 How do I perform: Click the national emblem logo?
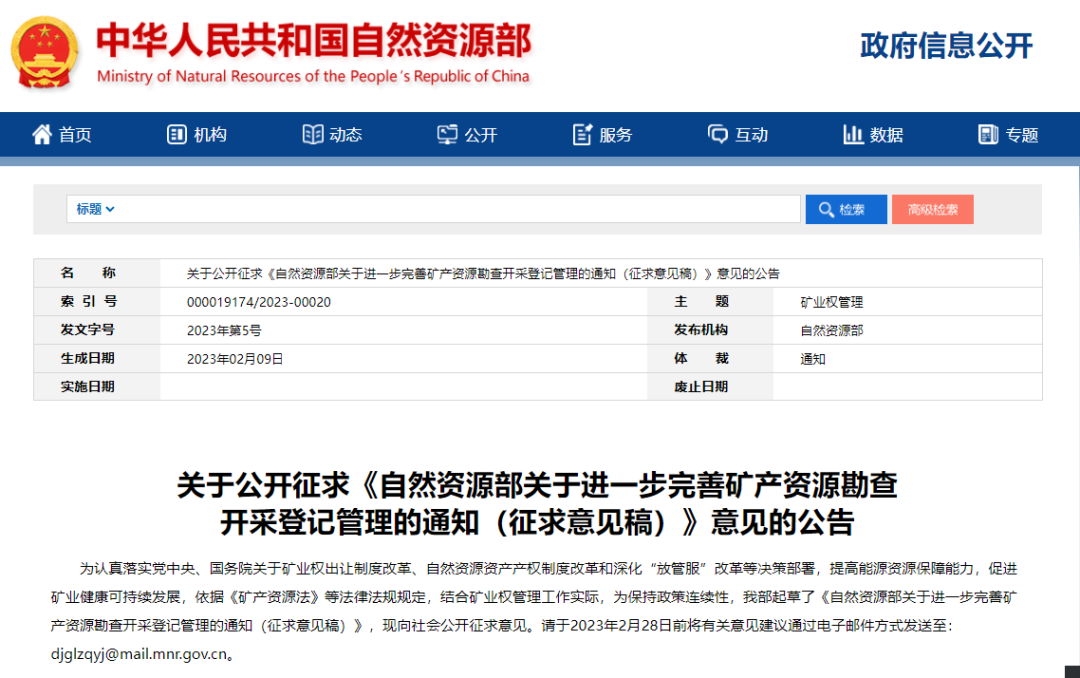(x=44, y=52)
